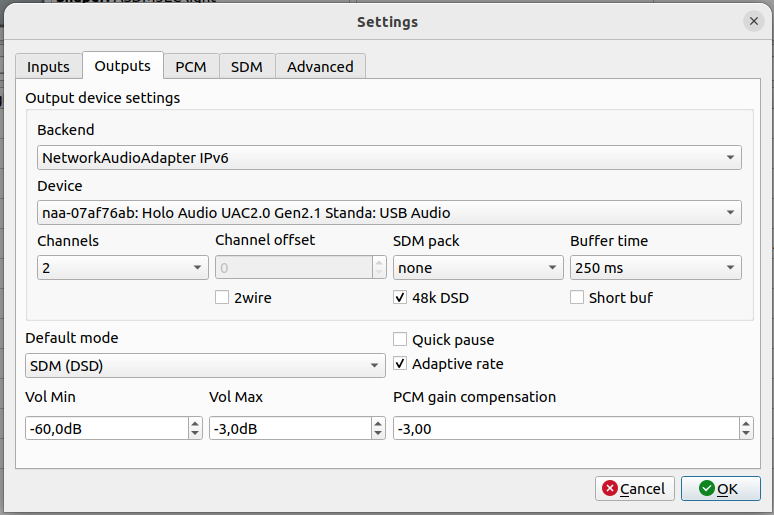774x515 pixels.
Task: Open the Default mode dropdown
Action: (x=204, y=366)
